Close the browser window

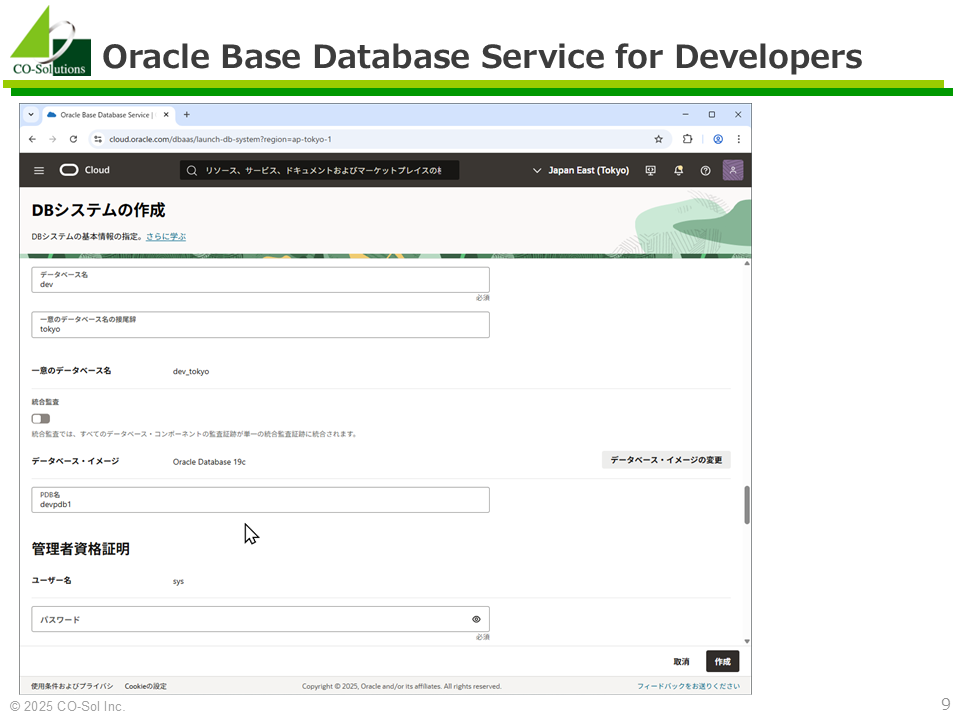[738, 114]
